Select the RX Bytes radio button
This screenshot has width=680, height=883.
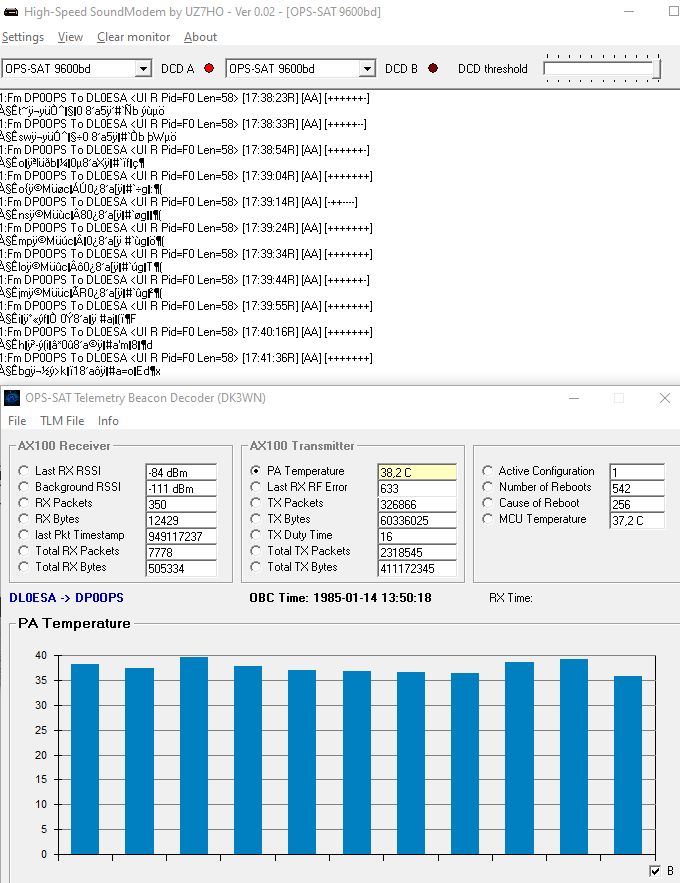click(x=23, y=519)
